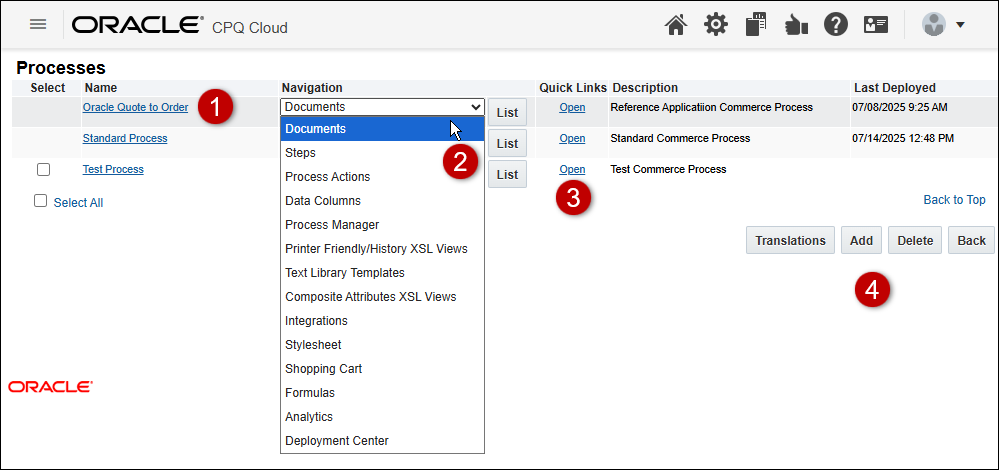Image resolution: width=999 pixels, height=470 pixels.
Task: Click the Last Deployed column header
Action: tap(895, 88)
